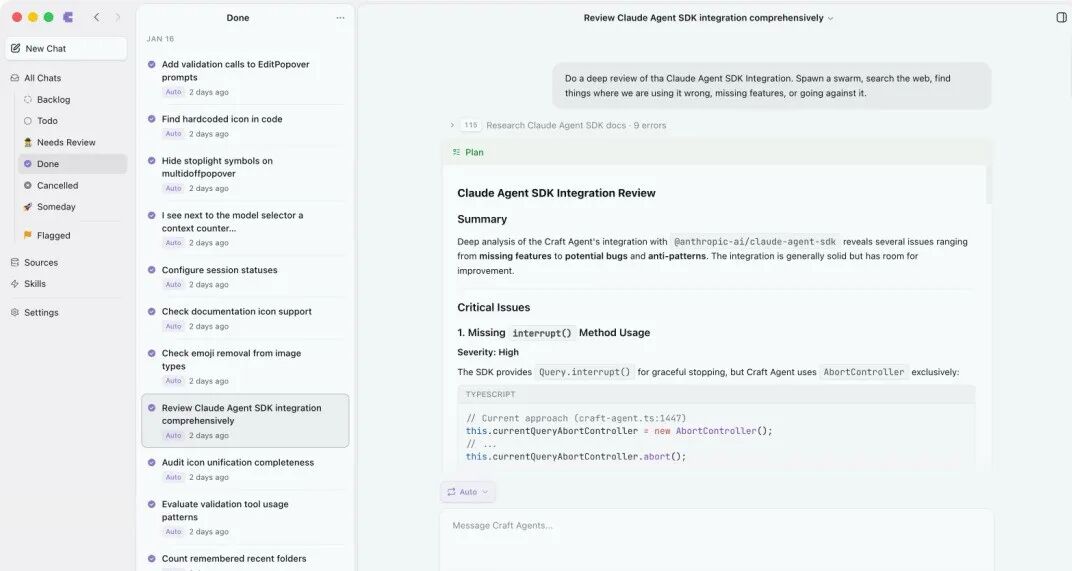The height and width of the screenshot is (571, 1072).
Task: Open the Auto mode dropdown
Action: tap(468, 492)
